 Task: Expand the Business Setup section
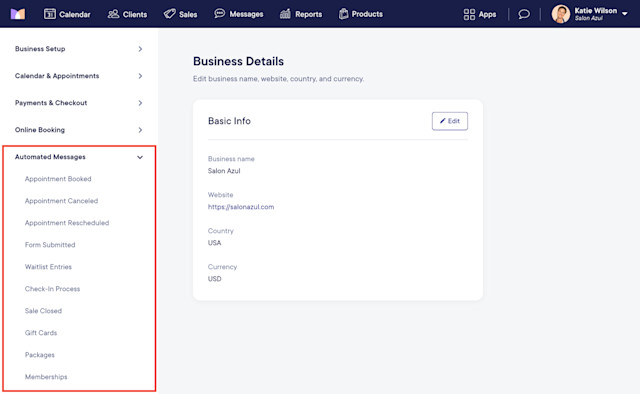(x=79, y=49)
